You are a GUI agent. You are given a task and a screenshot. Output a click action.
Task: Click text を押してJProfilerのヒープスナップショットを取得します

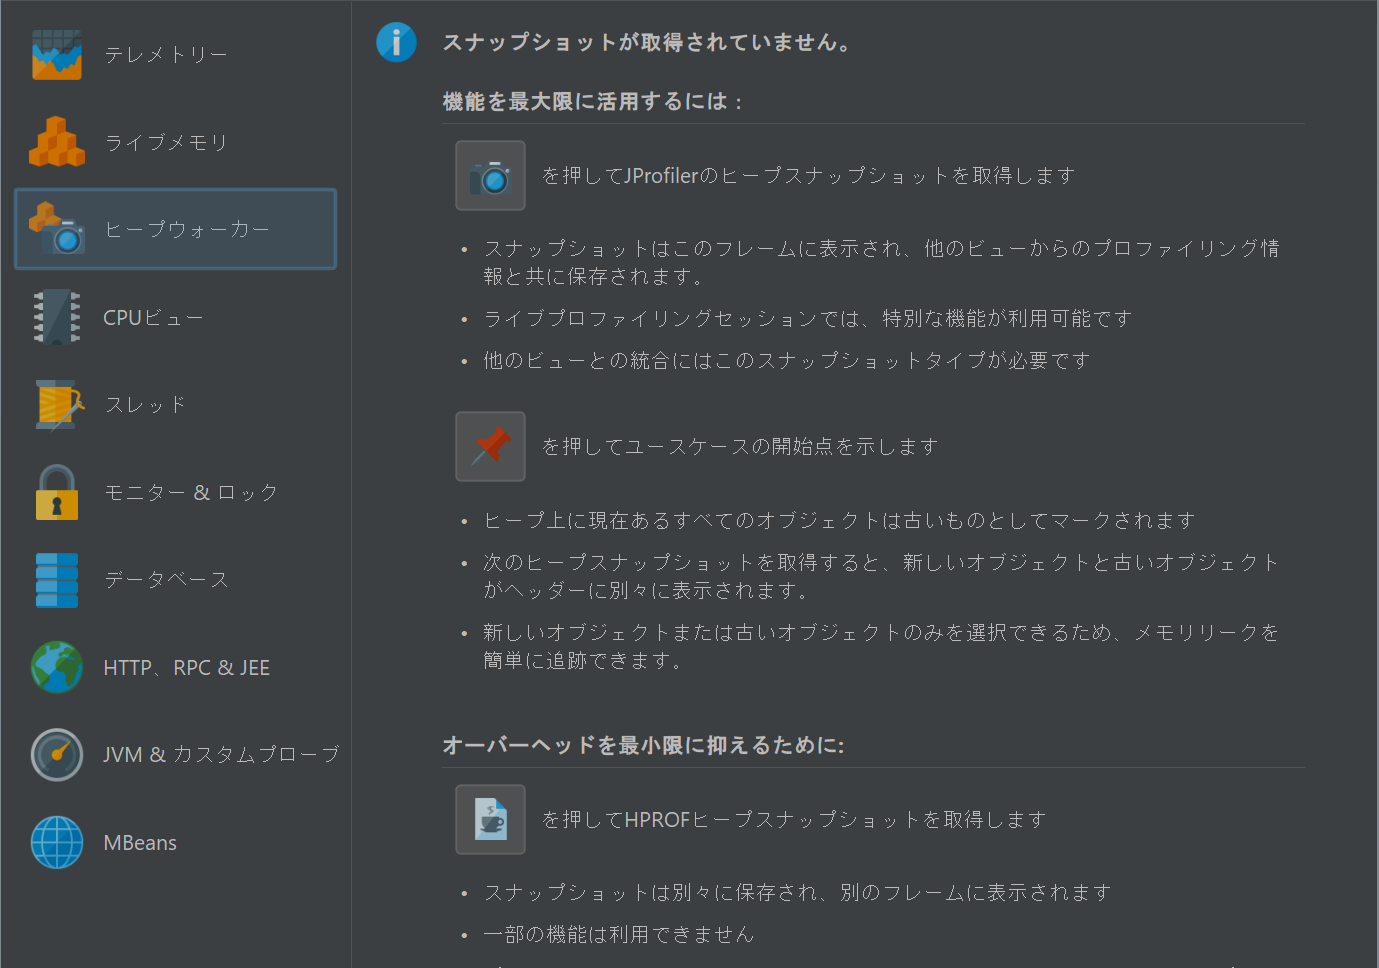click(808, 176)
